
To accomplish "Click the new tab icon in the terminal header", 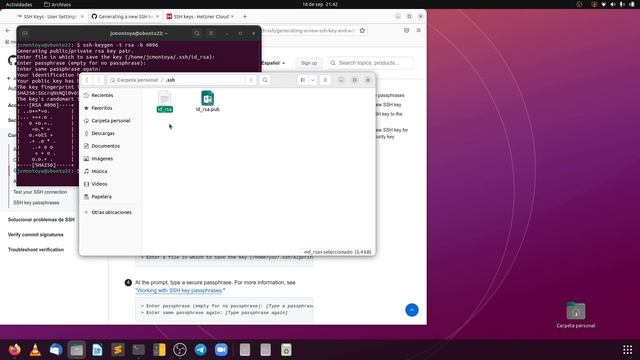I will coord(24,33).
